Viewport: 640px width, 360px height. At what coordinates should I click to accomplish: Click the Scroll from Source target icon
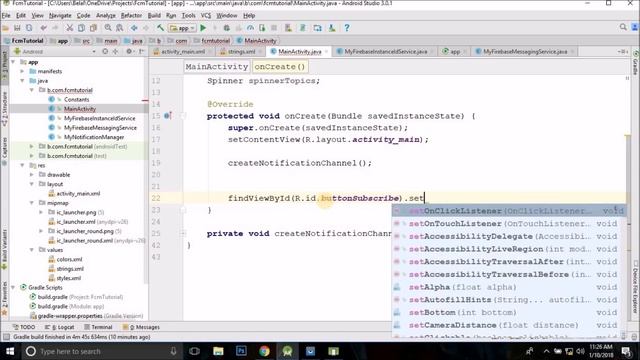105,51
